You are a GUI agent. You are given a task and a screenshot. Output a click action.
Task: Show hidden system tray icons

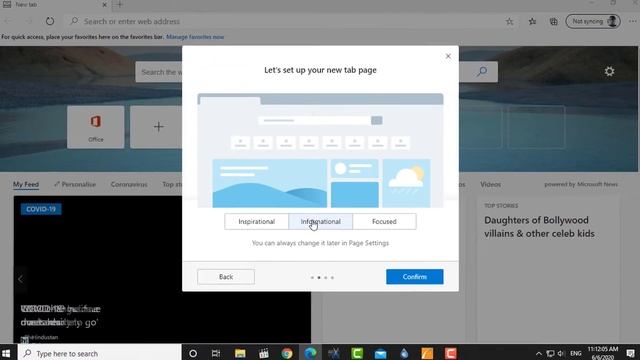[539, 353]
